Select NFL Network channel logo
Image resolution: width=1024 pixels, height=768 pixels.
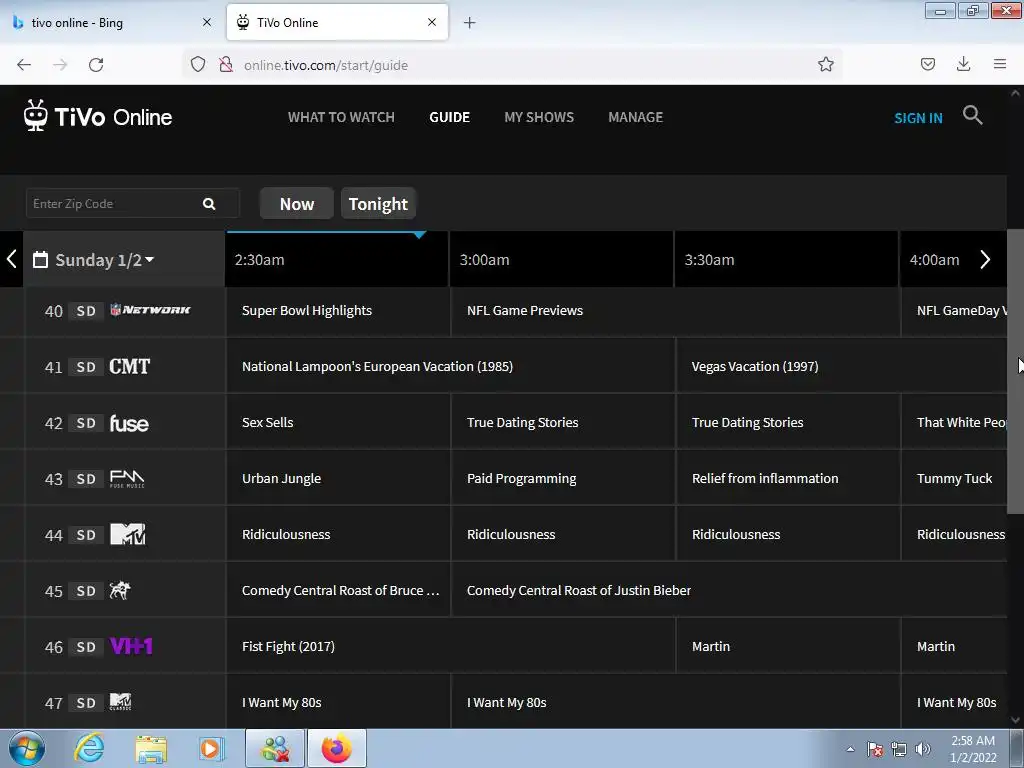[150, 310]
